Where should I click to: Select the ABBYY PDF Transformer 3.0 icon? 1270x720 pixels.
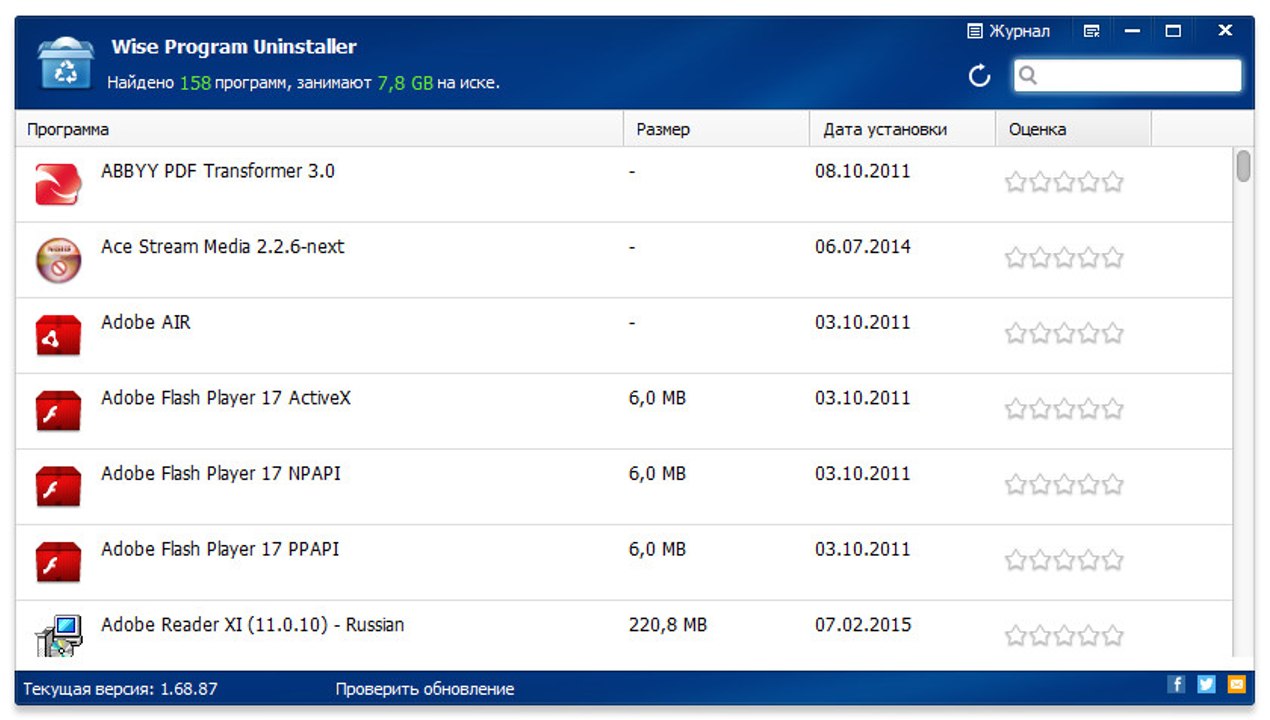pyautogui.click(x=58, y=184)
